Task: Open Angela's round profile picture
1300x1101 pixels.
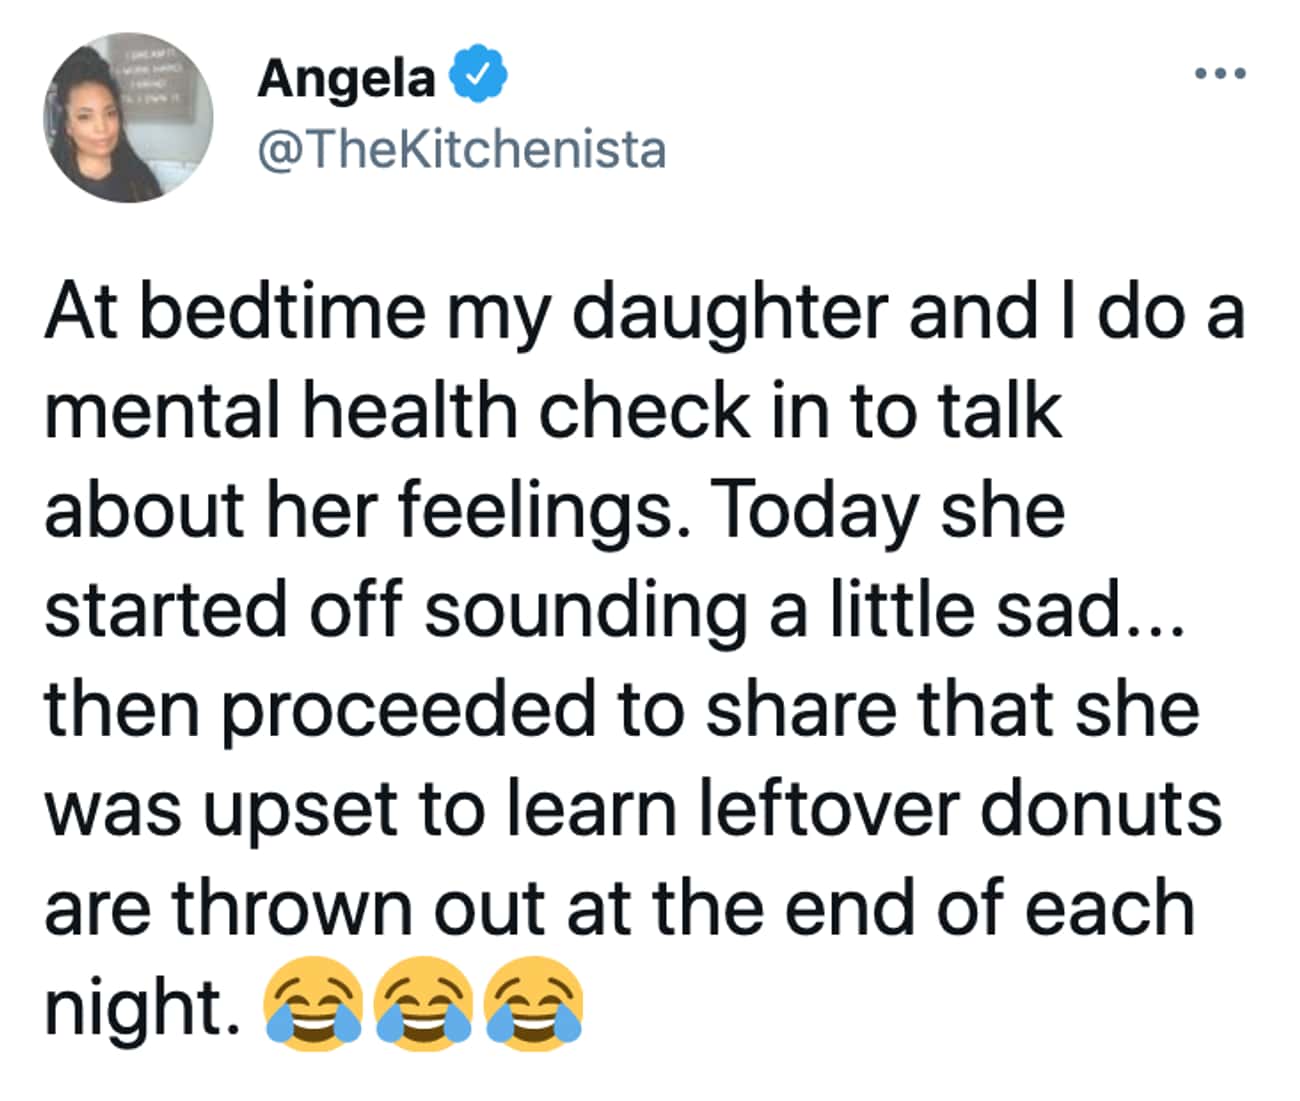Action: tap(128, 118)
